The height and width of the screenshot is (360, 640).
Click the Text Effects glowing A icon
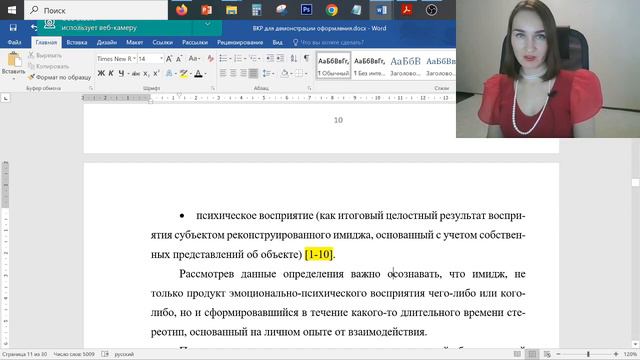169,73
